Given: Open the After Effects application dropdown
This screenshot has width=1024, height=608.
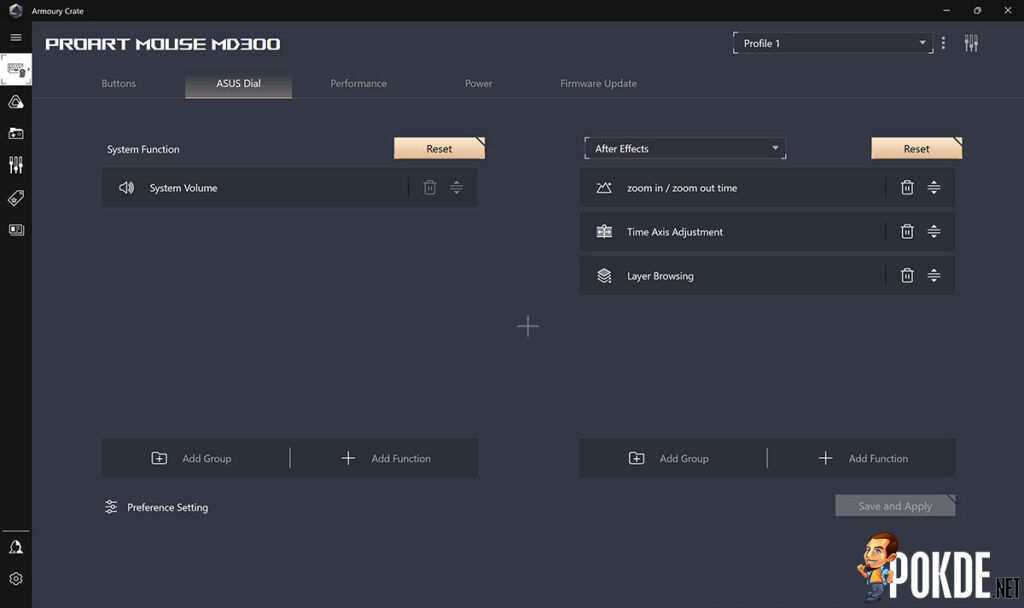Looking at the screenshot, I should tap(685, 148).
